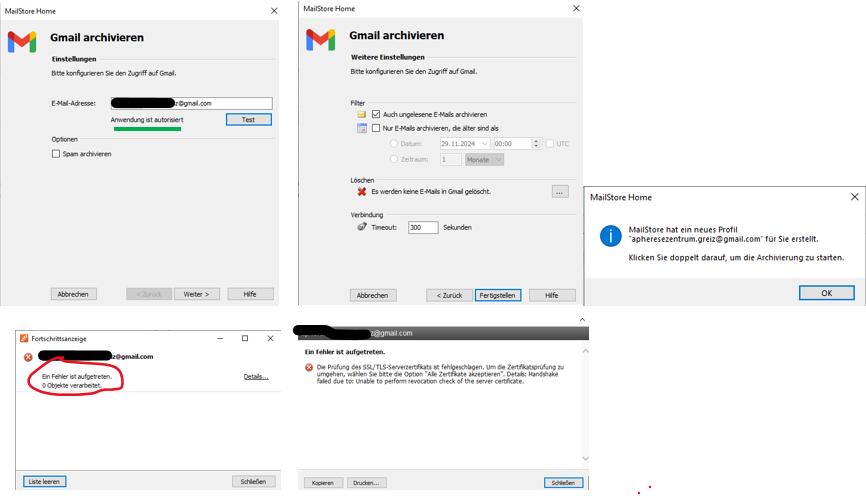Screen dimensions: 866x496
Task: Close the Weitere Einstellungen dialog window
Action: pos(576,8)
